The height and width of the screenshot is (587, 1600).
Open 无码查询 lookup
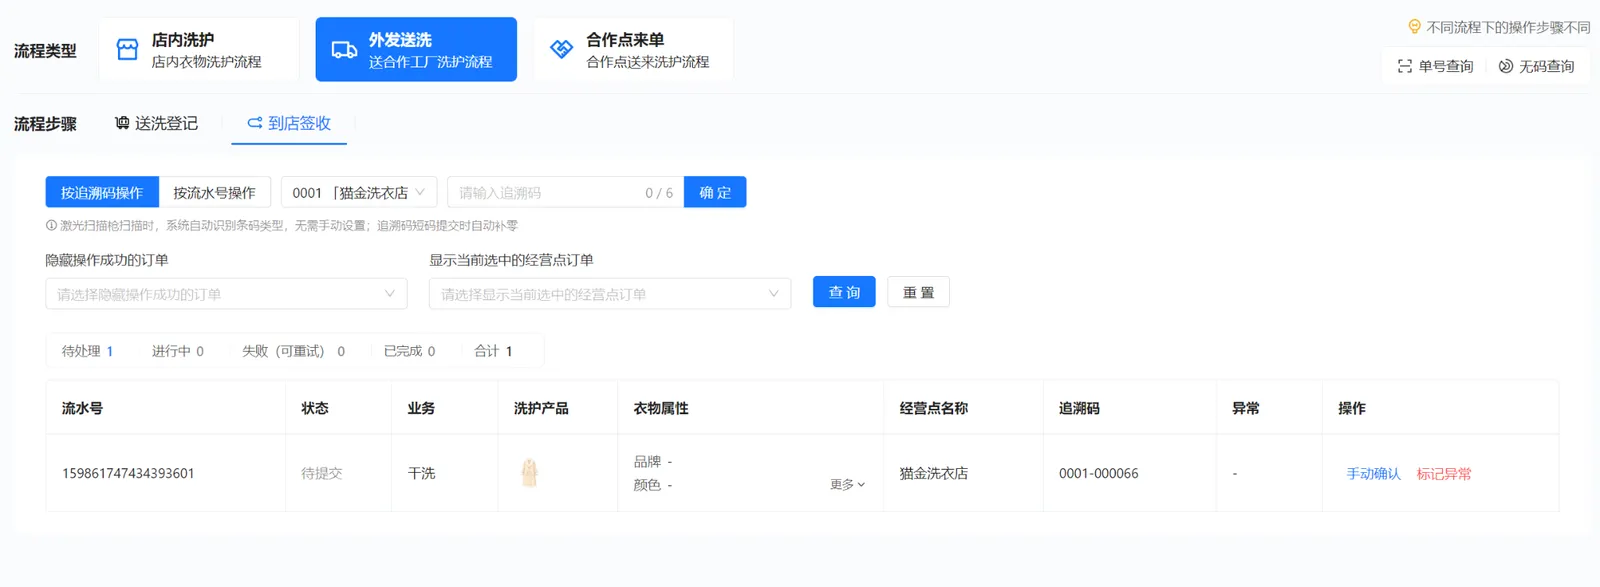click(1537, 66)
